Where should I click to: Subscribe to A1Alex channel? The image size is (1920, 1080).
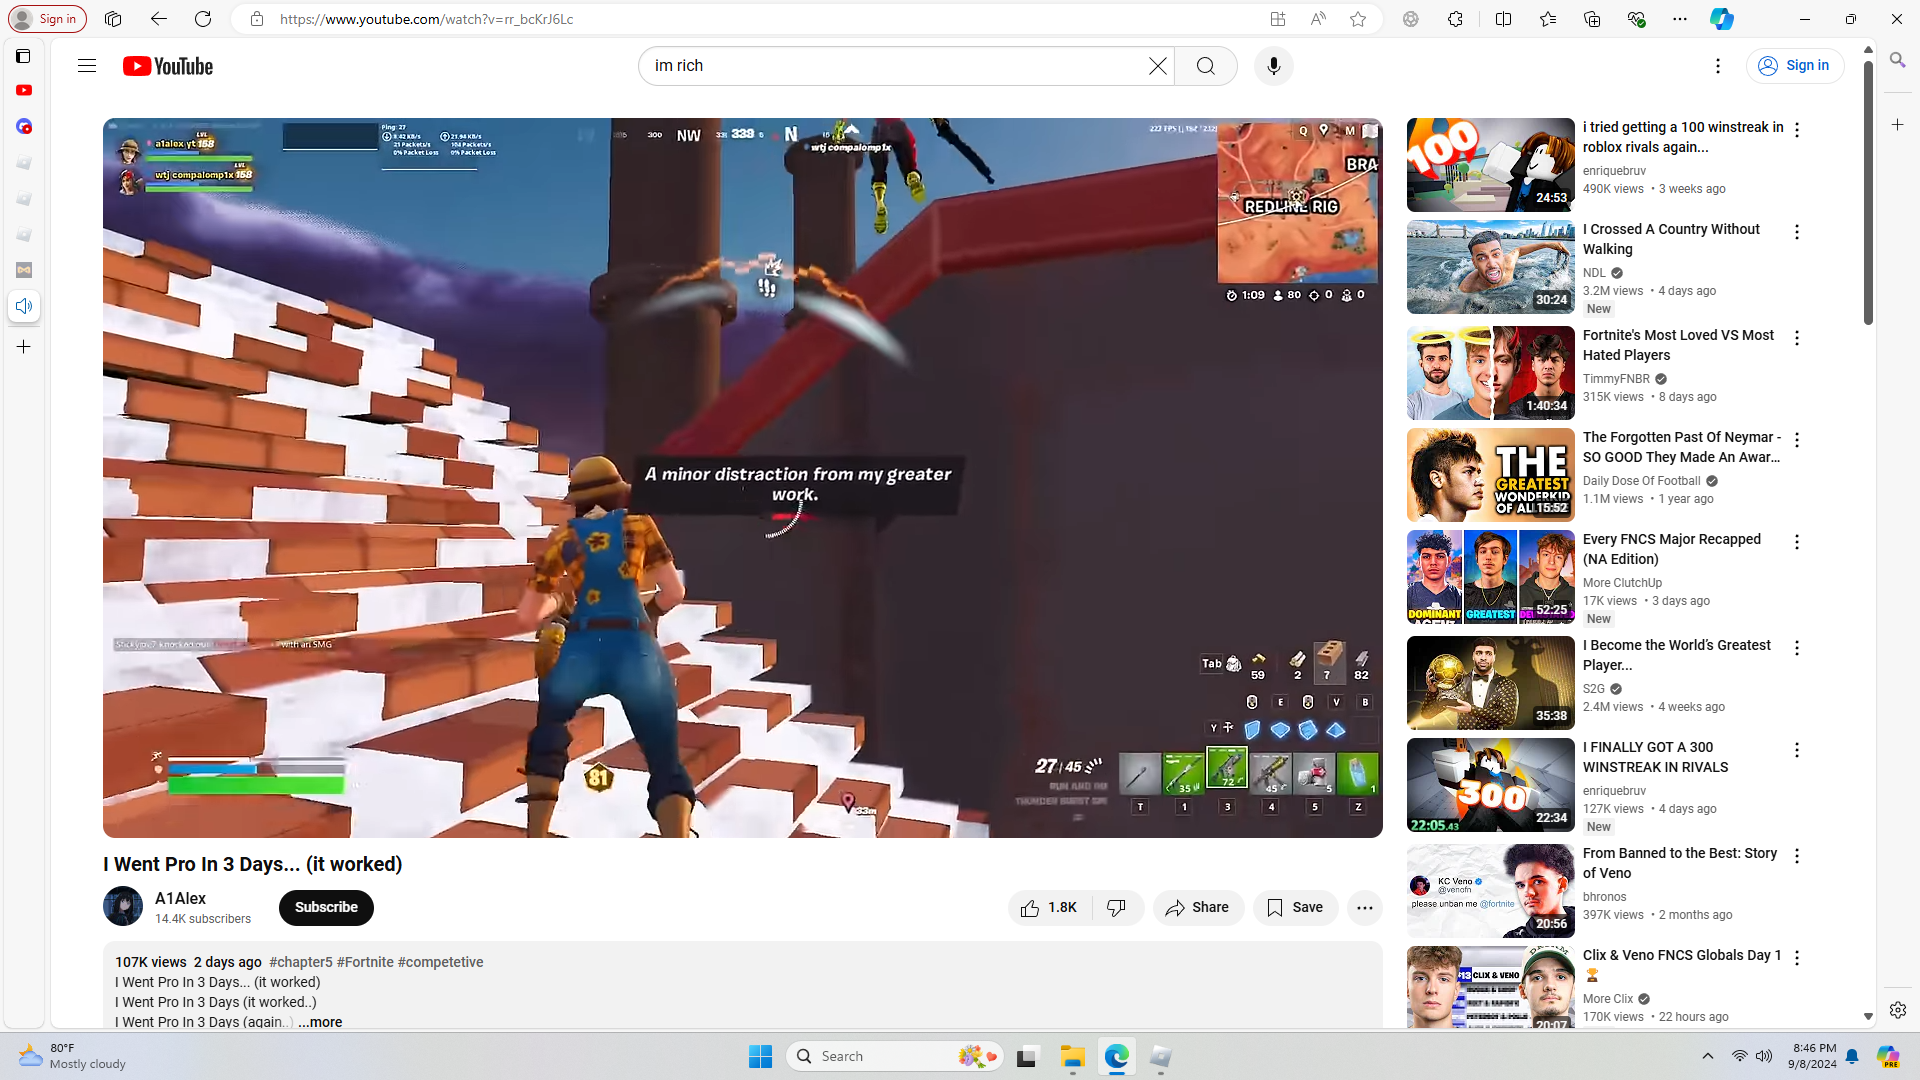[x=326, y=908]
